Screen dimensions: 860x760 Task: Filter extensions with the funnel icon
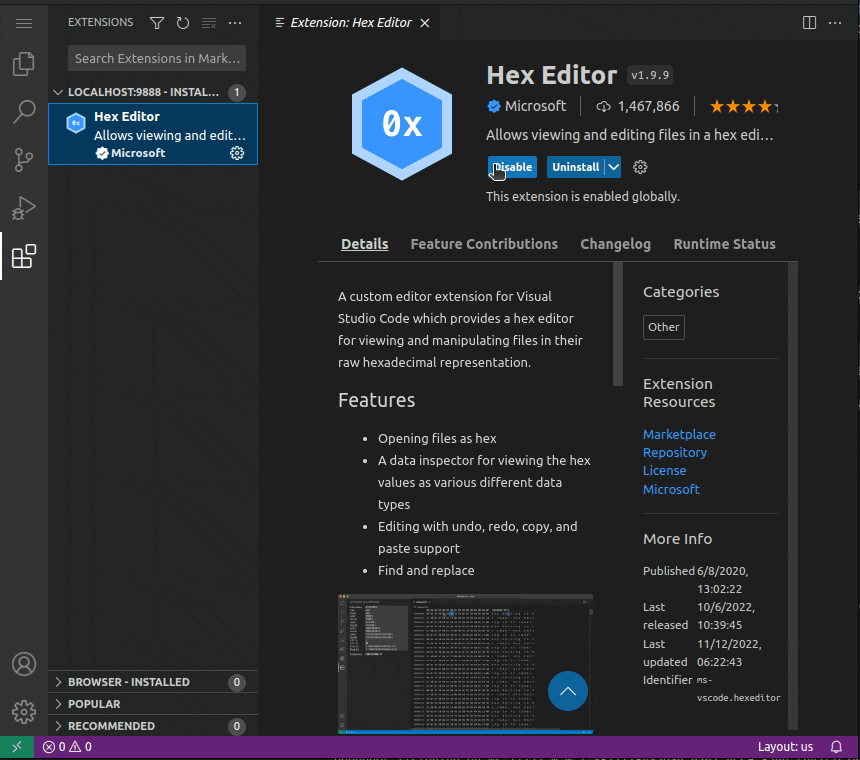[157, 23]
